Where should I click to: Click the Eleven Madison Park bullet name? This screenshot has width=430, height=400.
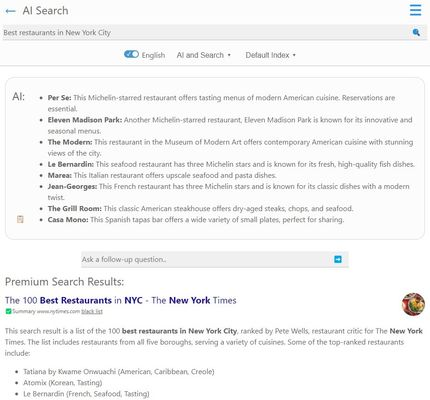click(x=85, y=120)
